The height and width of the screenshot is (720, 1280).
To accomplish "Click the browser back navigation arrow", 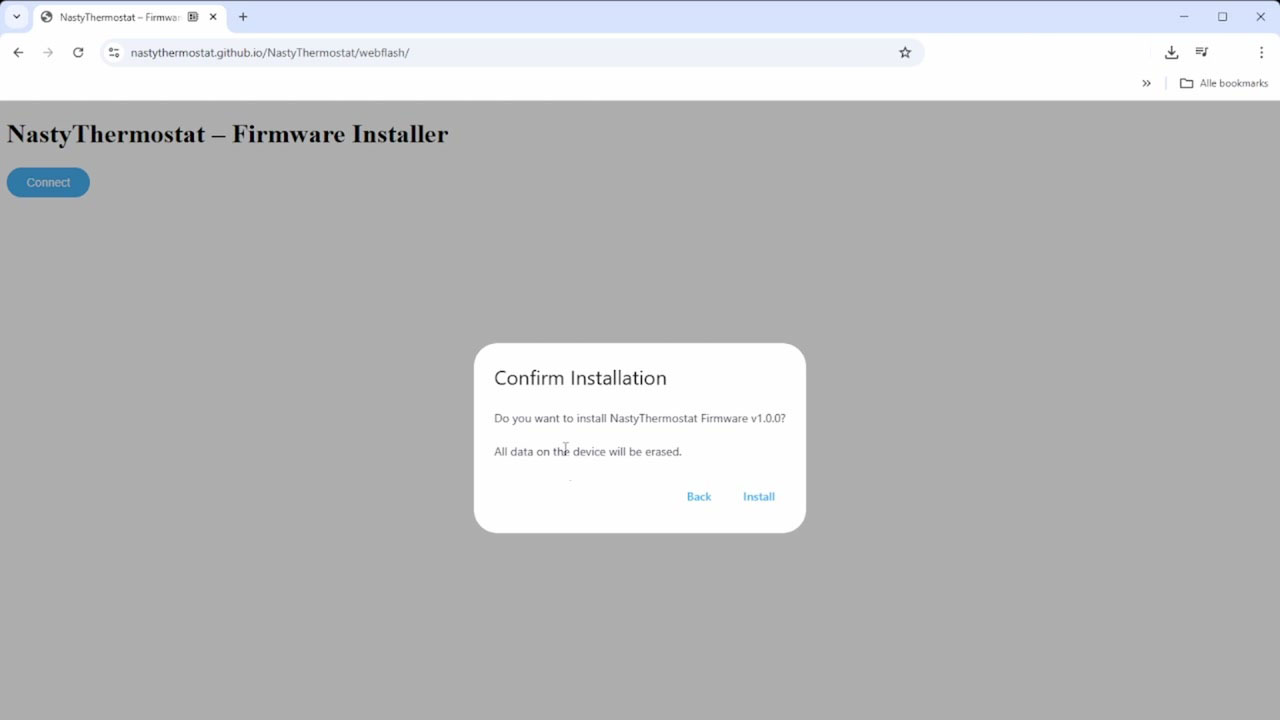I will tap(18, 52).
